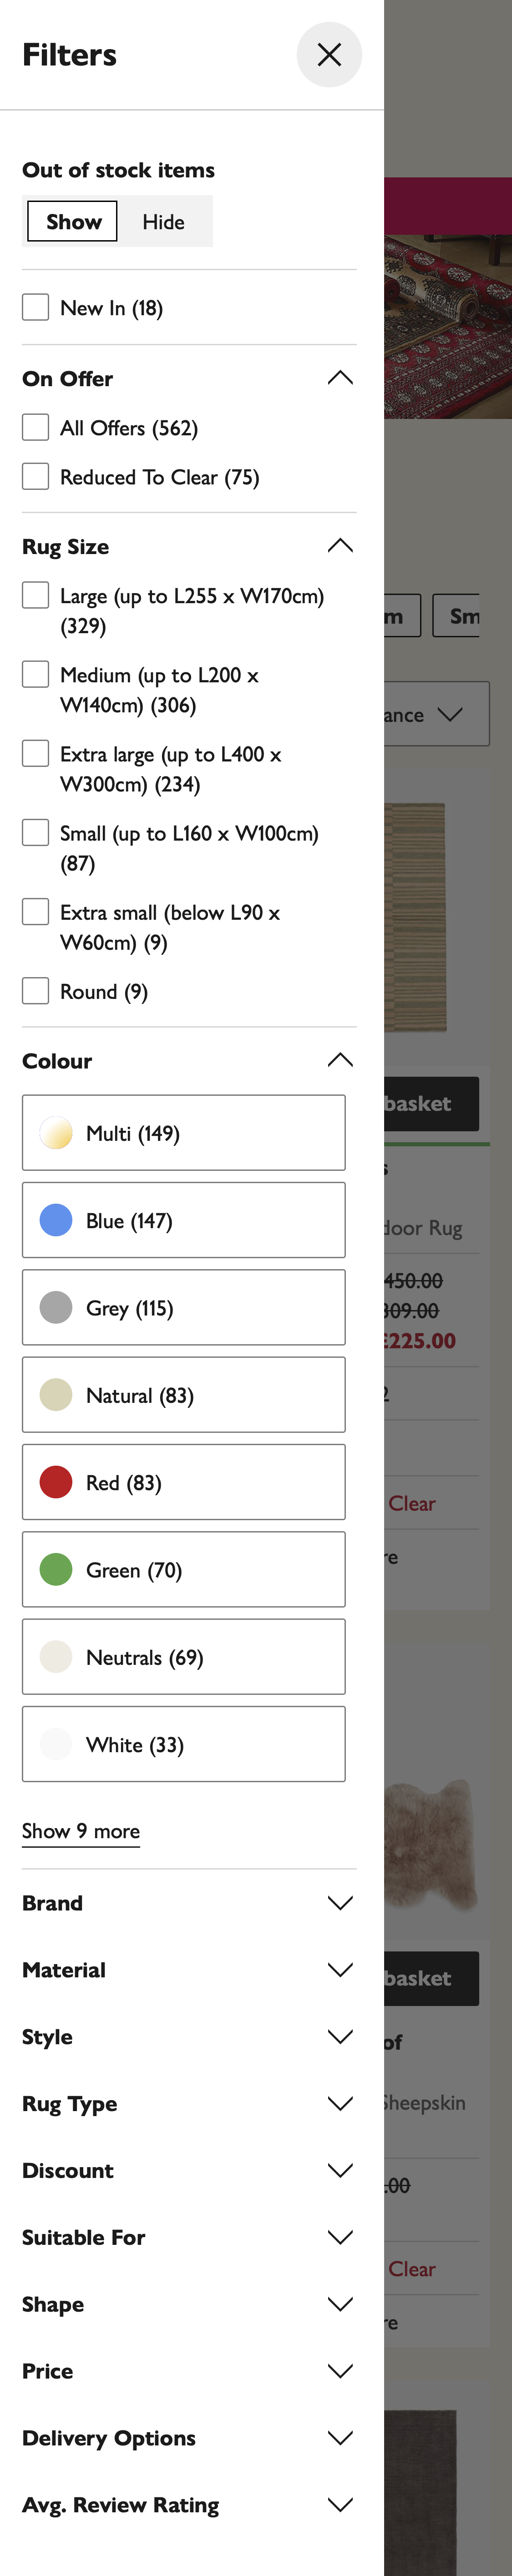The image size is (512, 2576).
Task: Expand the Brand filter section
Action: coord(339,1903)
